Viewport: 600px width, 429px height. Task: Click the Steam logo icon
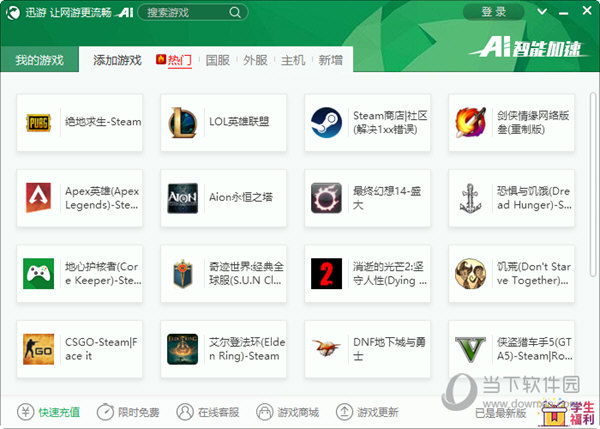(x=326, y=122)
